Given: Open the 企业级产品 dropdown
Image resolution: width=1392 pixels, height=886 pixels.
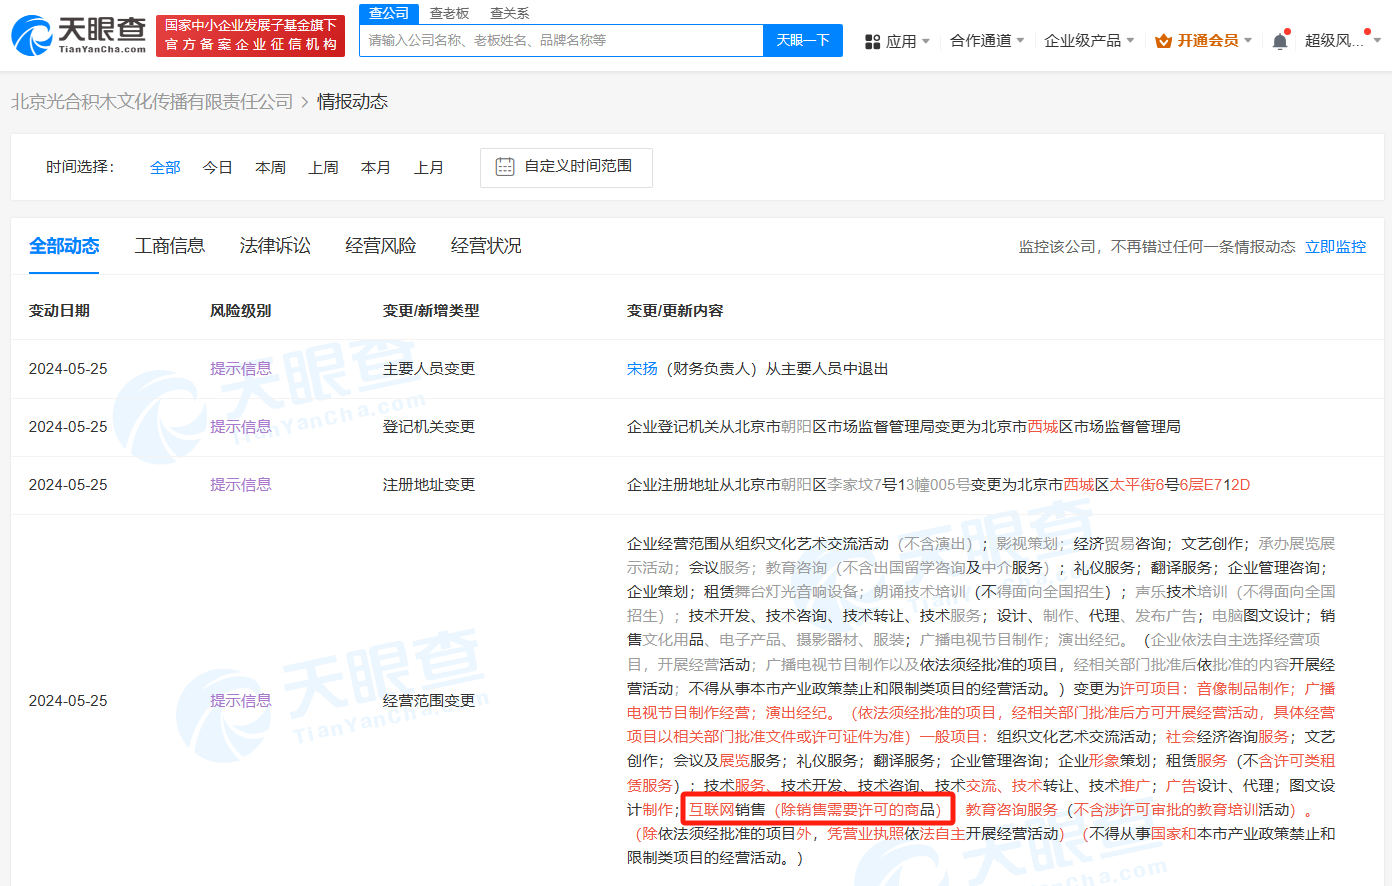Looking at the screenshot, I should (1083, 40).
